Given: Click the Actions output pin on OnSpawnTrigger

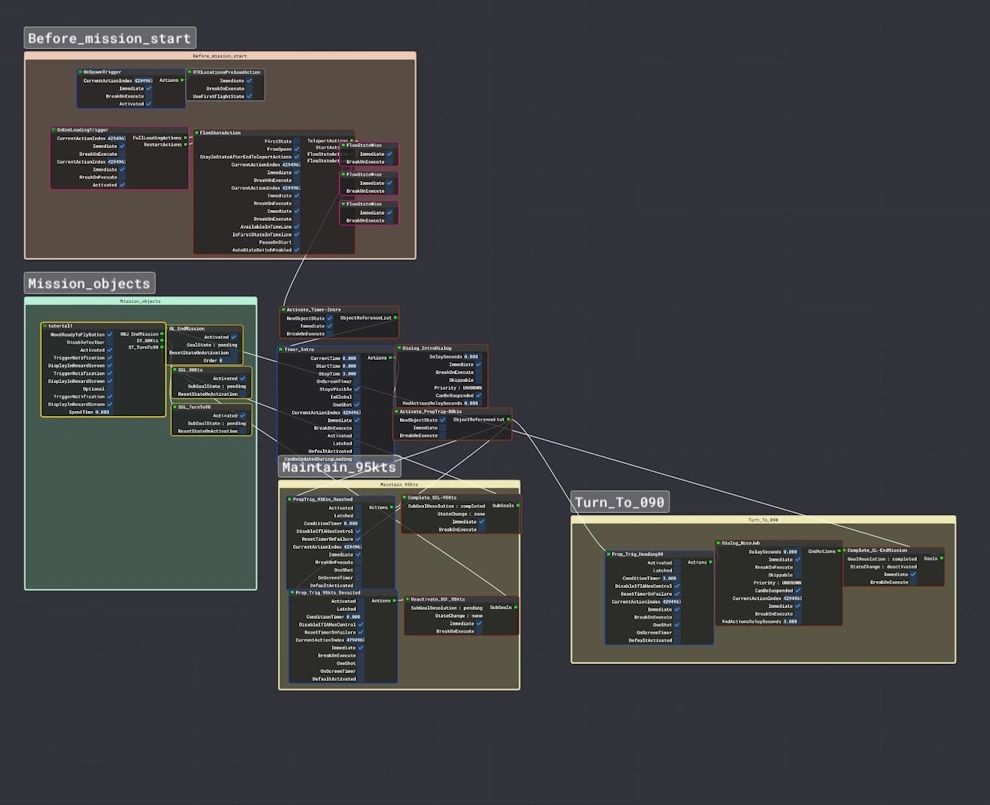Looking at the screenshot, I should click(183, 80).
